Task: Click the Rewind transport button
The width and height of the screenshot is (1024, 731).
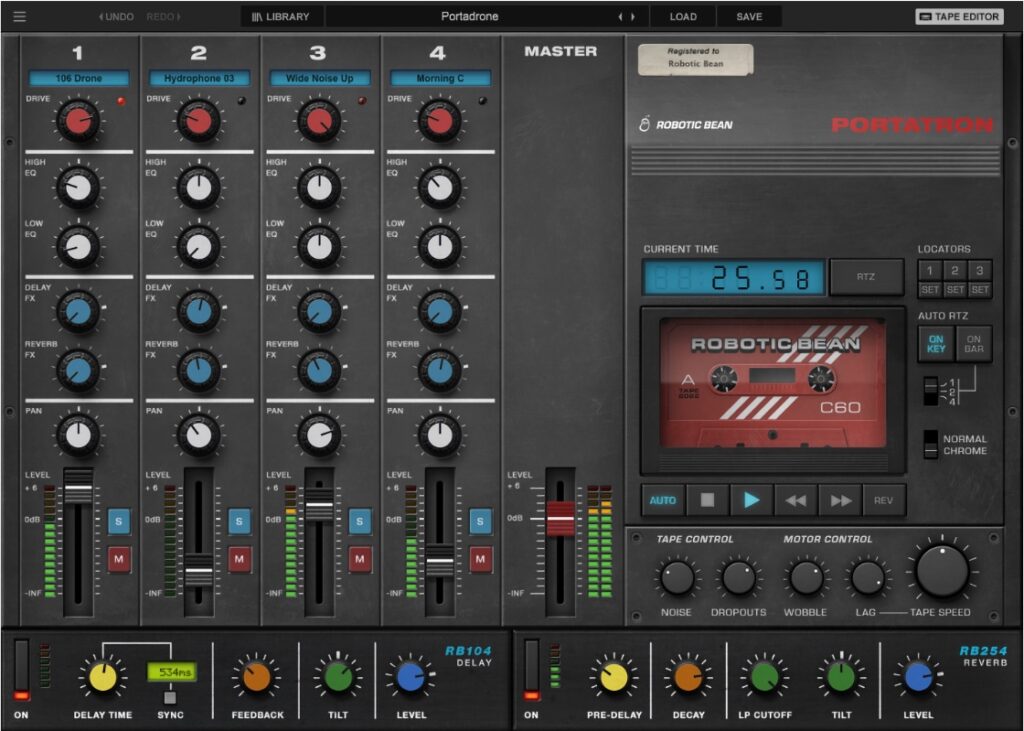Action: click(x=796, y=500)
